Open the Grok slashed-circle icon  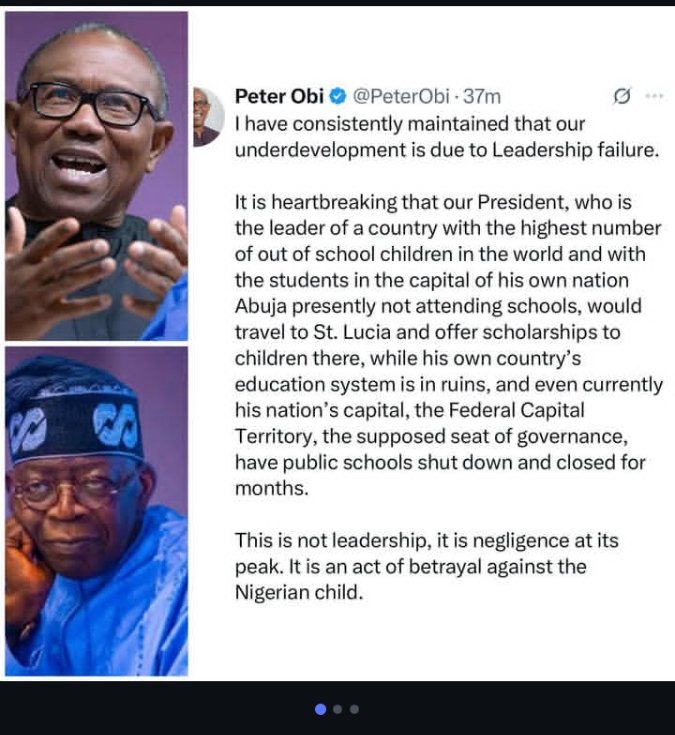[x=621, y=97]
